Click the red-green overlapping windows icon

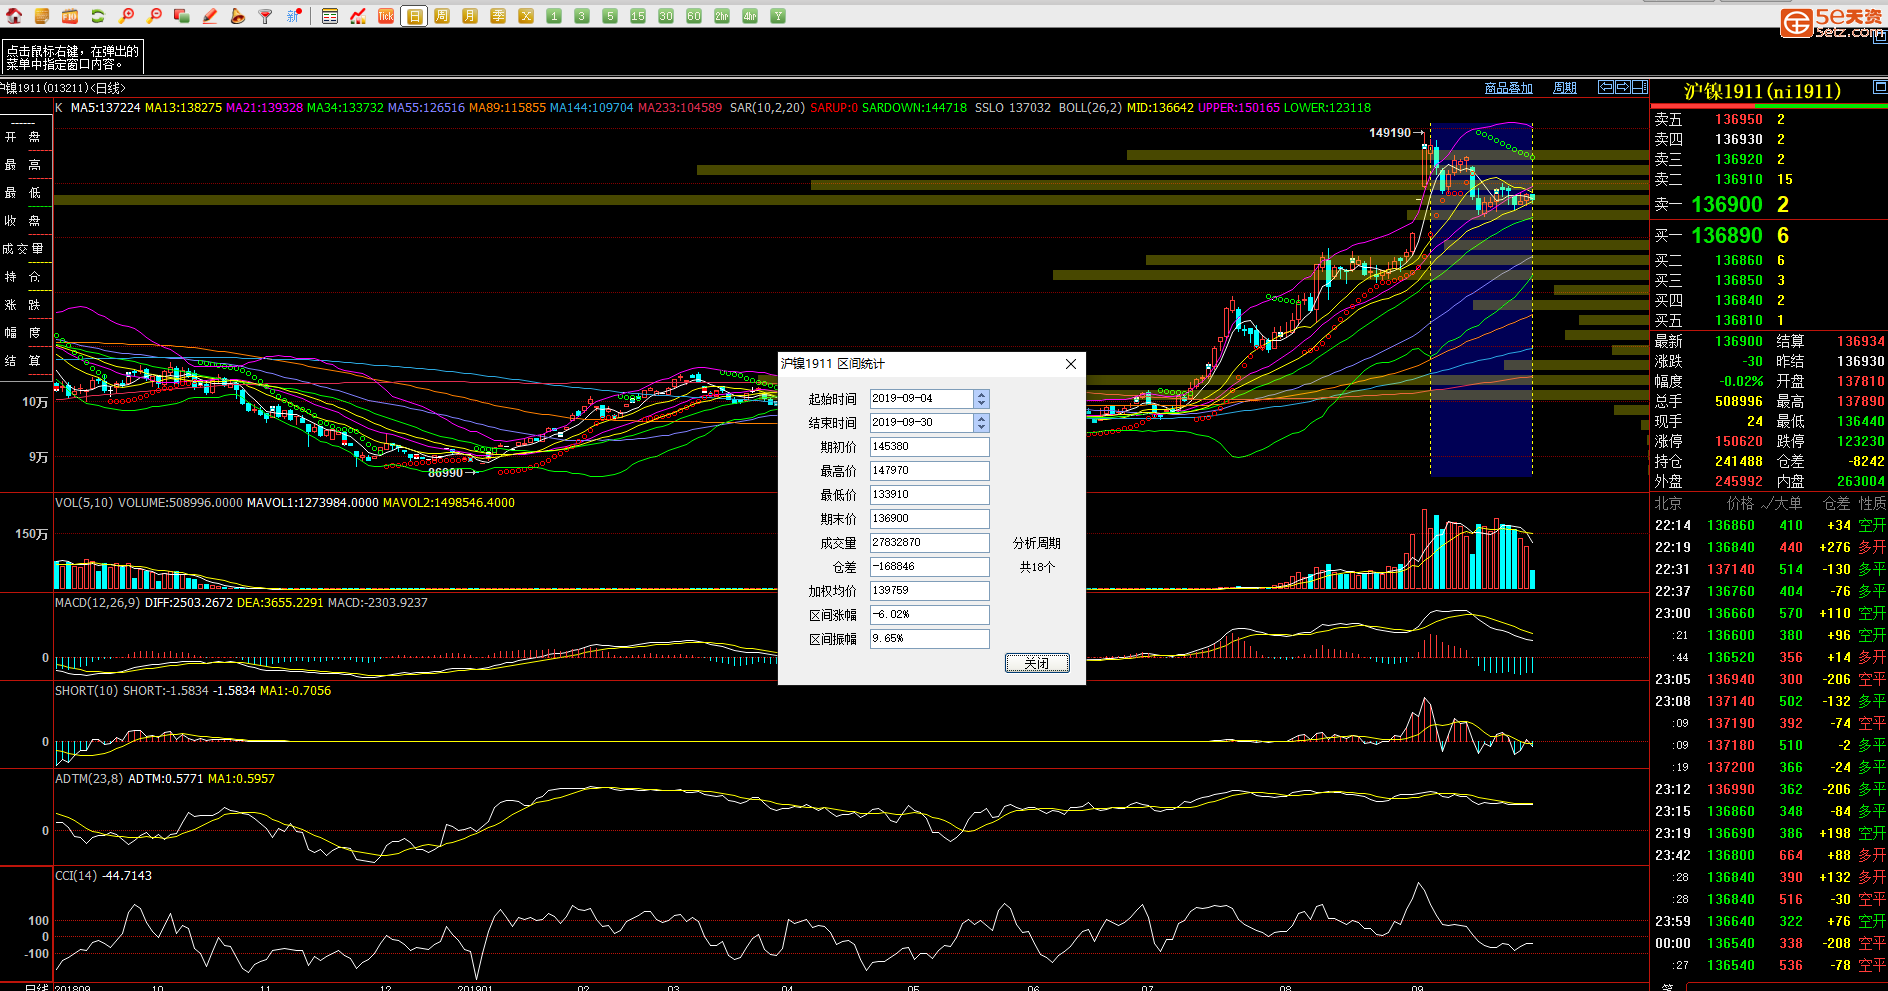pos(182,16)
